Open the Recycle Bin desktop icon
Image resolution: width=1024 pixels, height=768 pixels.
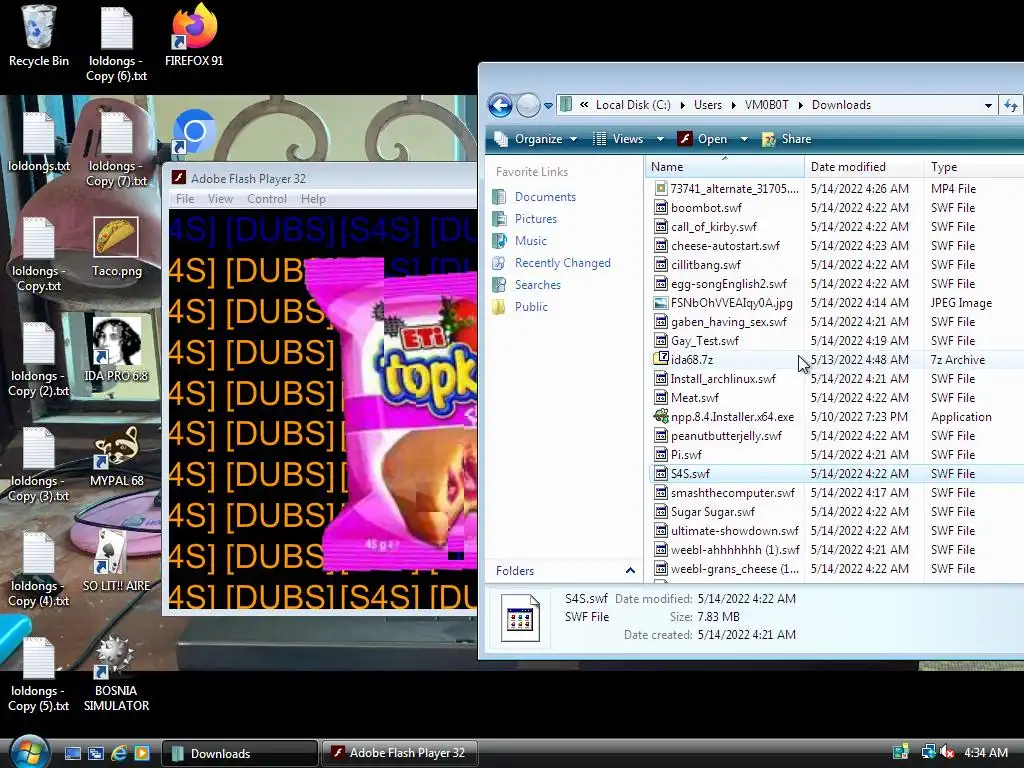click(x=39, y=36)
